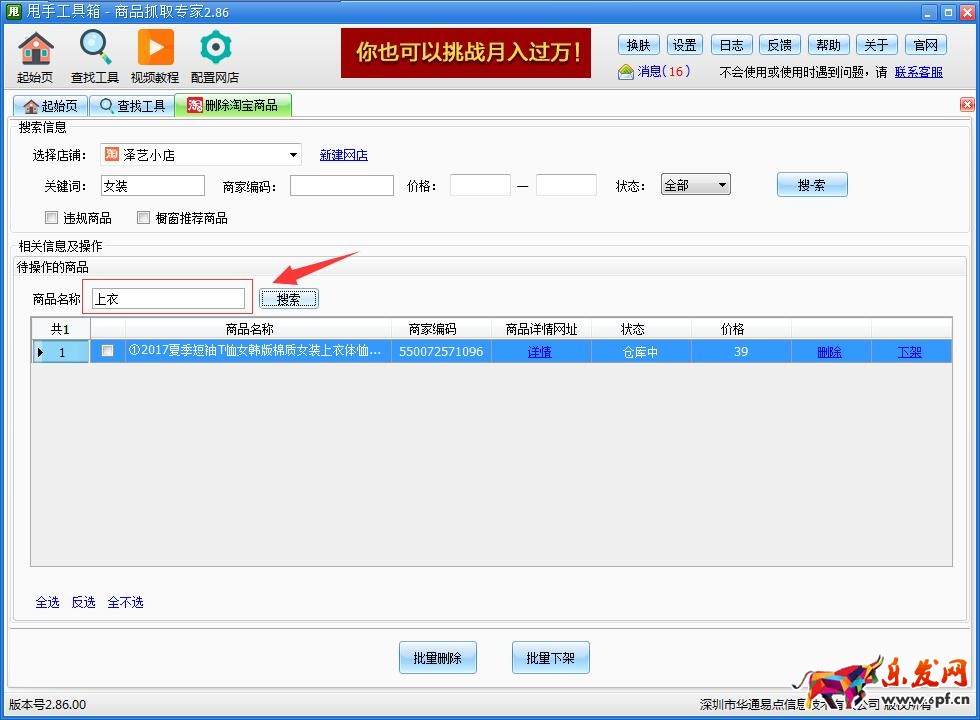Open the 视频教程 play icon
Screen dimensions: 980x720
pyautogui.click(x=155, y=48)
